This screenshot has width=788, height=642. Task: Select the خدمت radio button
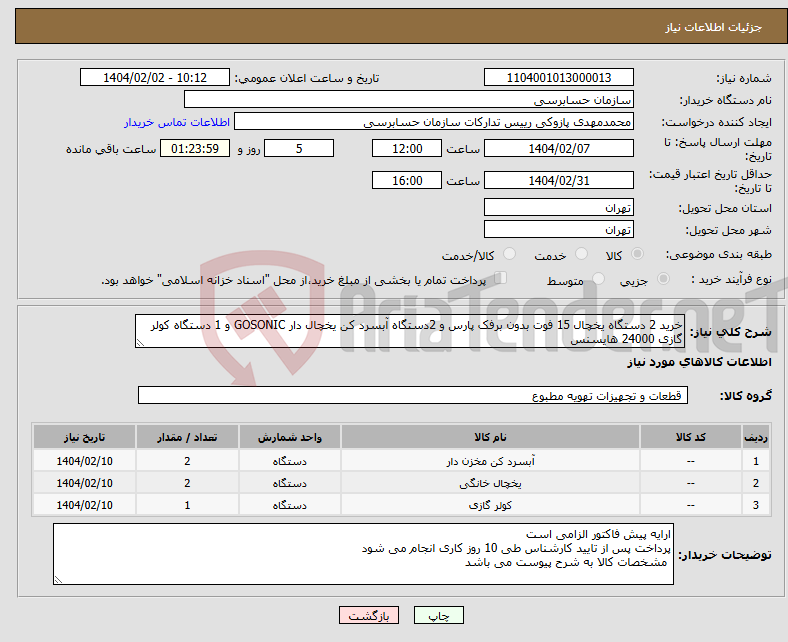pyautogui.click(x=581, y=254)
